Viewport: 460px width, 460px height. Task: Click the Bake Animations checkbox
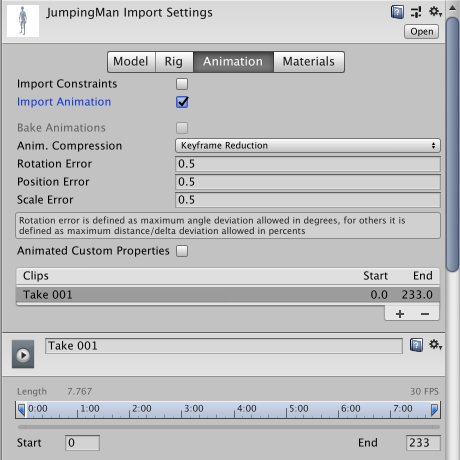point(182,128)
